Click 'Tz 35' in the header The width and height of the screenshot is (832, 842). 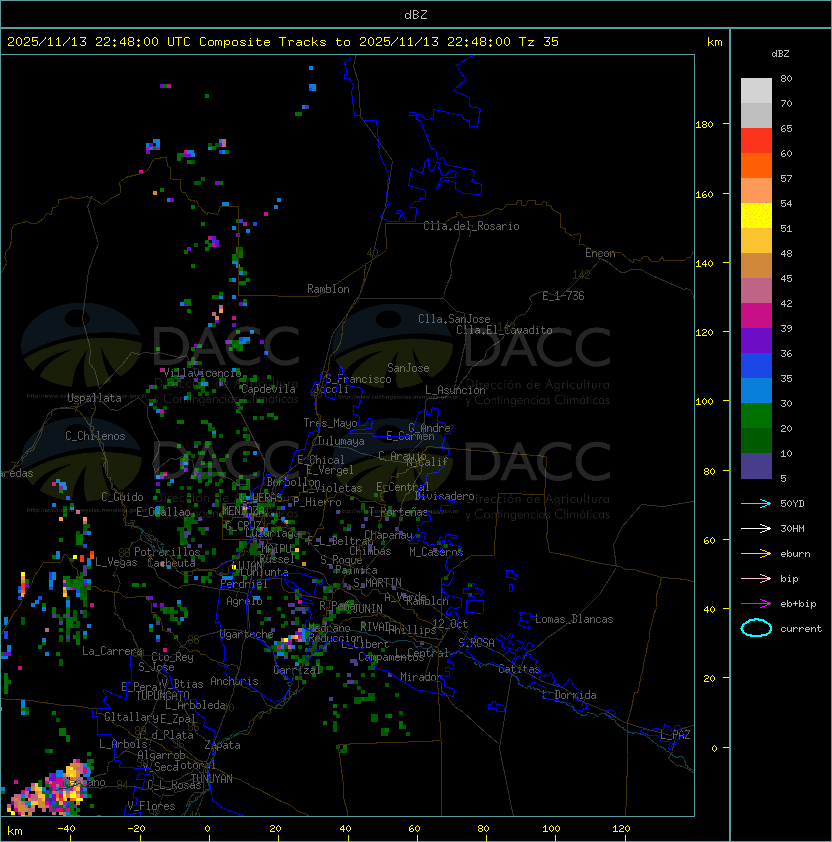pyautogui.click(x=539, y=42)
